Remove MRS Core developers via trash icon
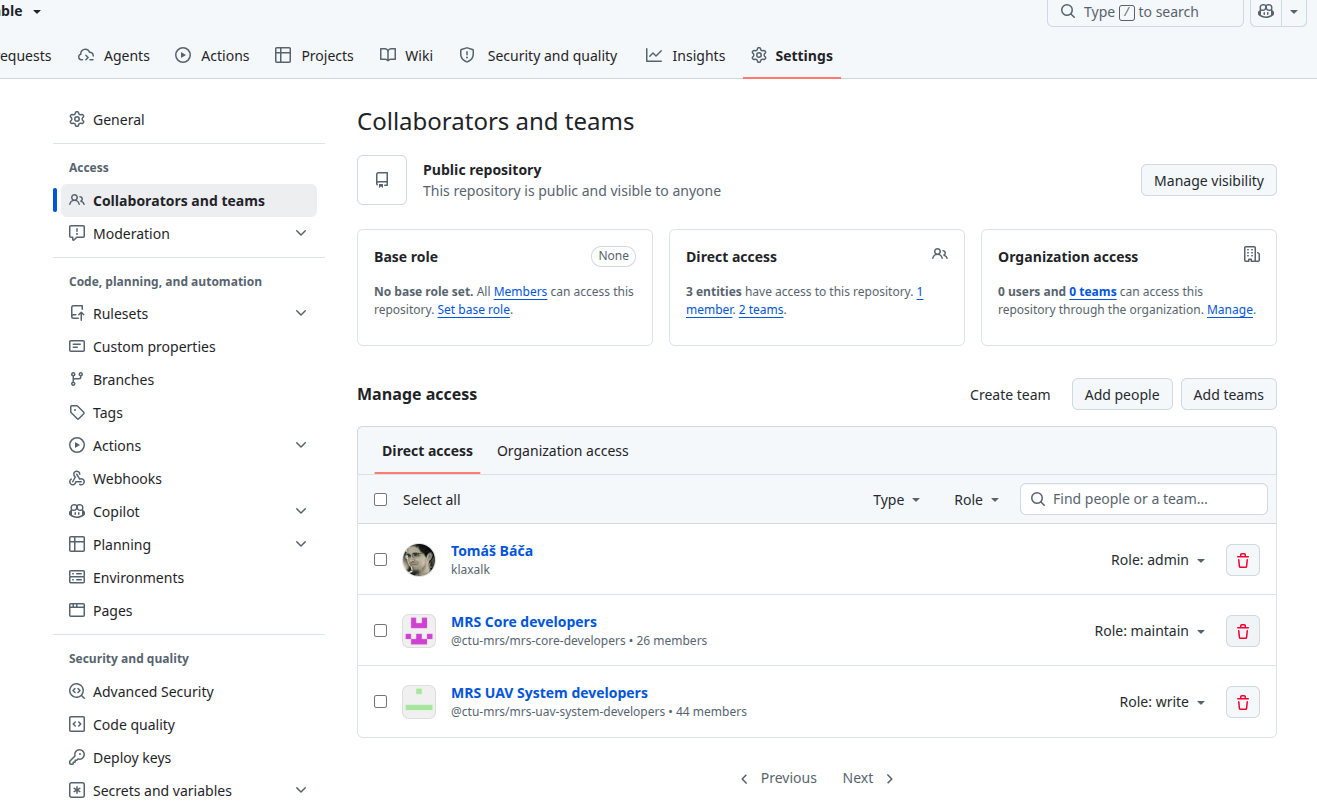The image size is (1317, 810). point(1243,631)
